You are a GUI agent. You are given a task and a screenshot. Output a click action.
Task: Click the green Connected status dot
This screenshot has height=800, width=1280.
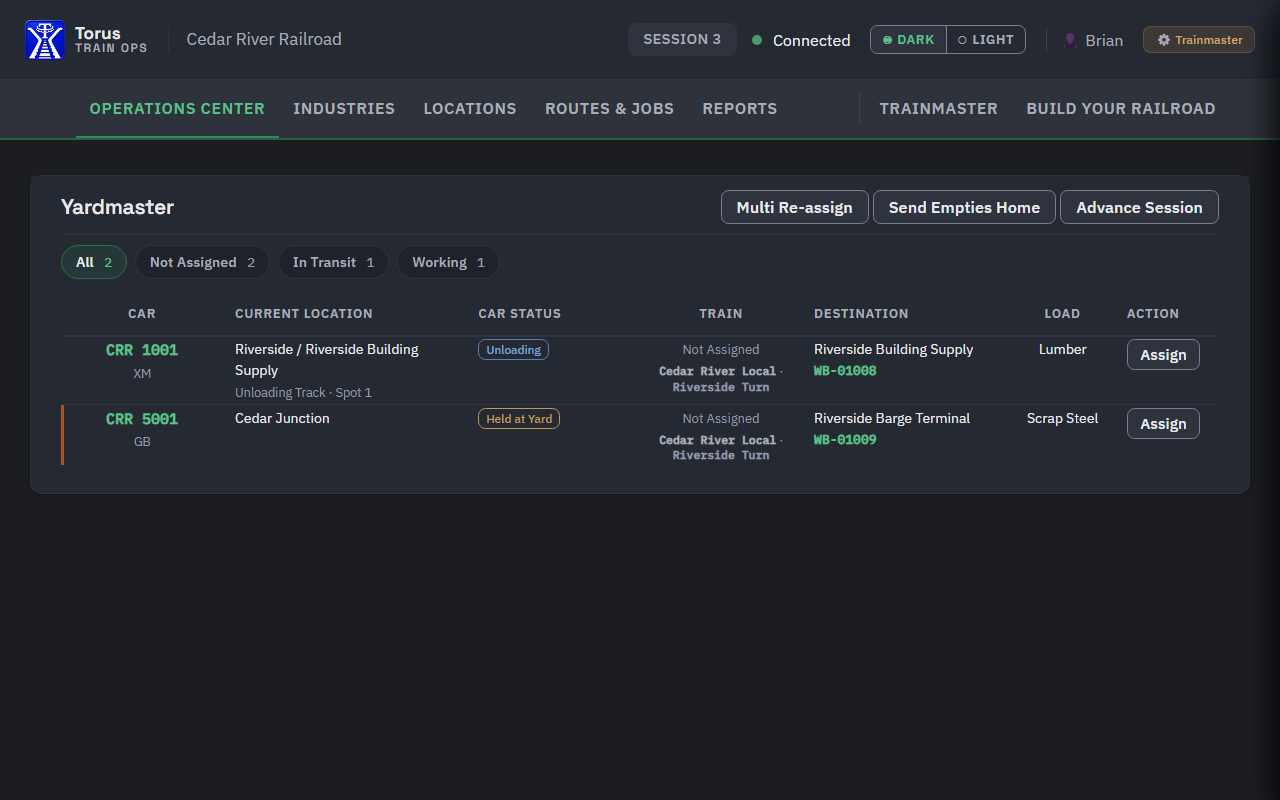pyautogui.click(x=757, y=40)
